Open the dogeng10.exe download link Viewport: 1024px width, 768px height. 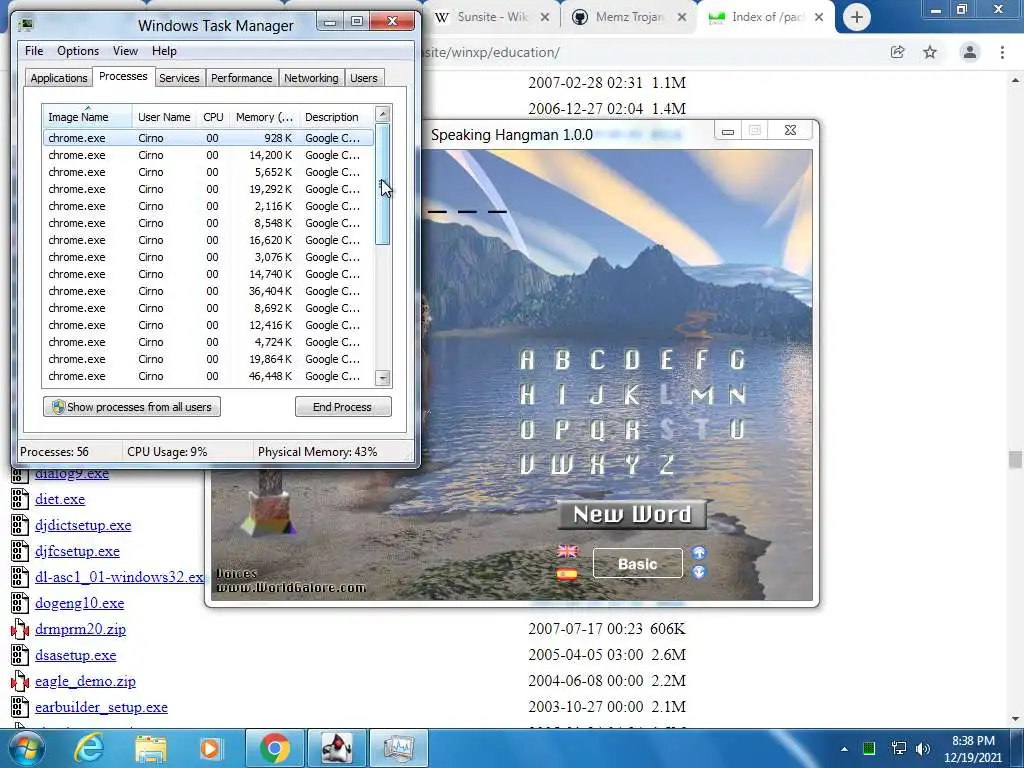tap(80, 603)
